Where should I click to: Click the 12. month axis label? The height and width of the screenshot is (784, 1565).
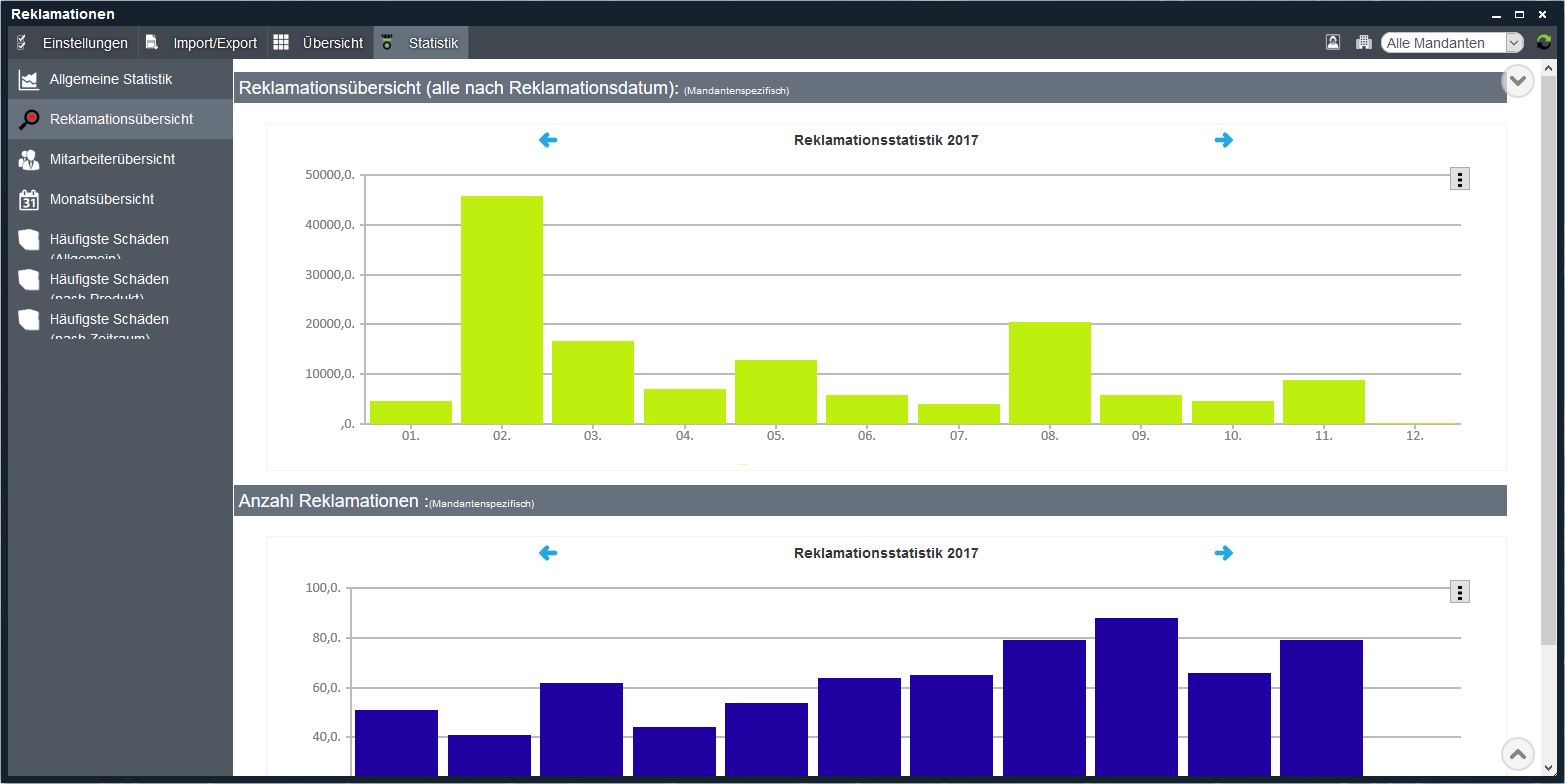(1415, 436)
